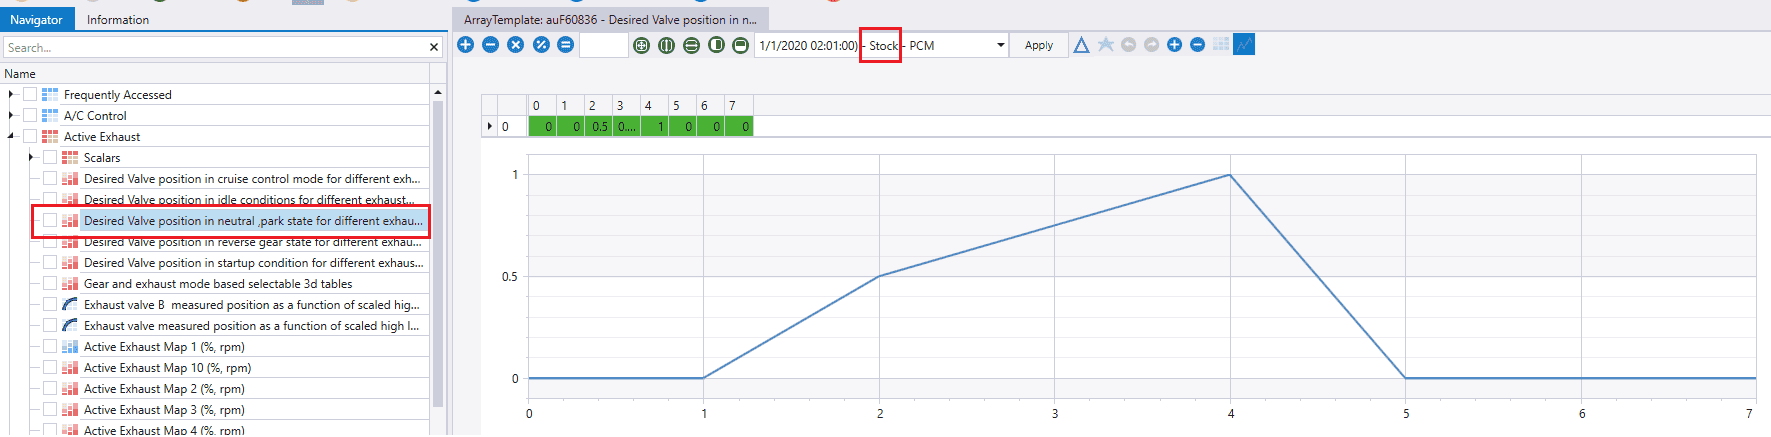Select table cell with value 0.5
1771x437 pixels.
598,127
